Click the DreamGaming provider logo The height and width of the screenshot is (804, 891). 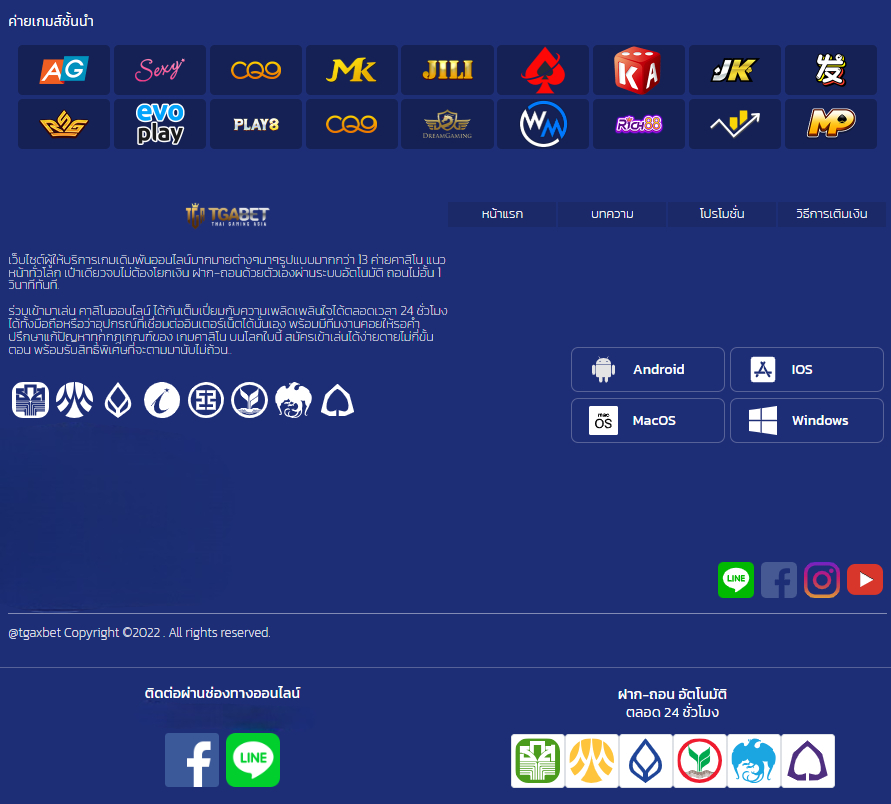coord(447,123)
